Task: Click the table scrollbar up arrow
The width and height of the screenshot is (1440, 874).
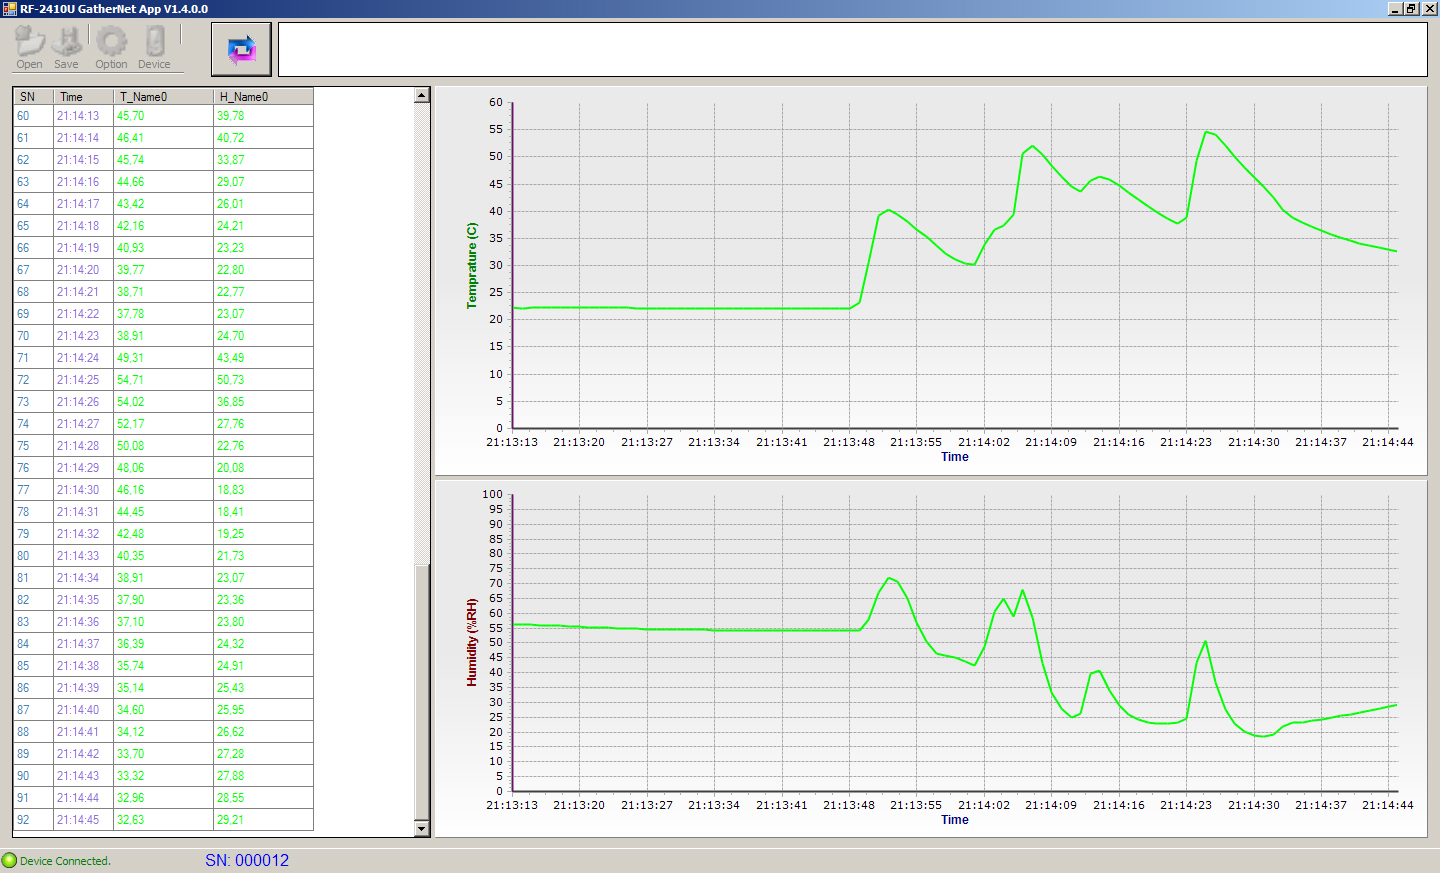Action: coord(421,95)
